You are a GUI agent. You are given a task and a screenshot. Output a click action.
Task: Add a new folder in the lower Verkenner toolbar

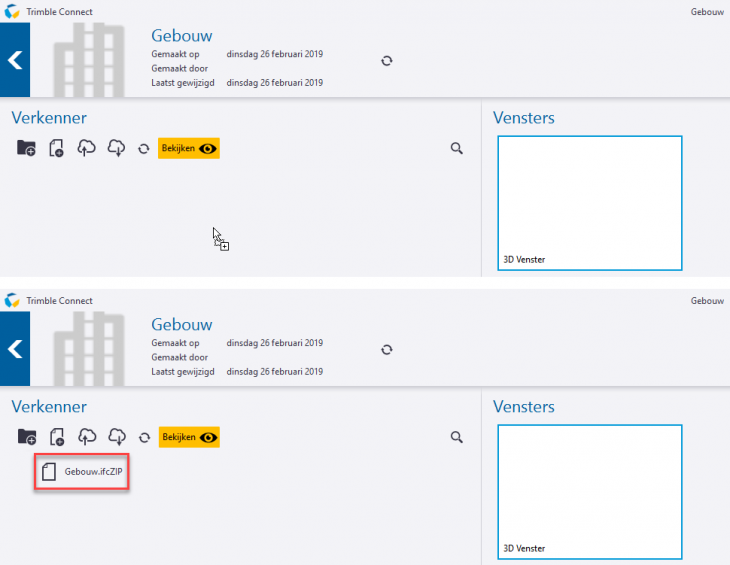(x=27, y=437)
